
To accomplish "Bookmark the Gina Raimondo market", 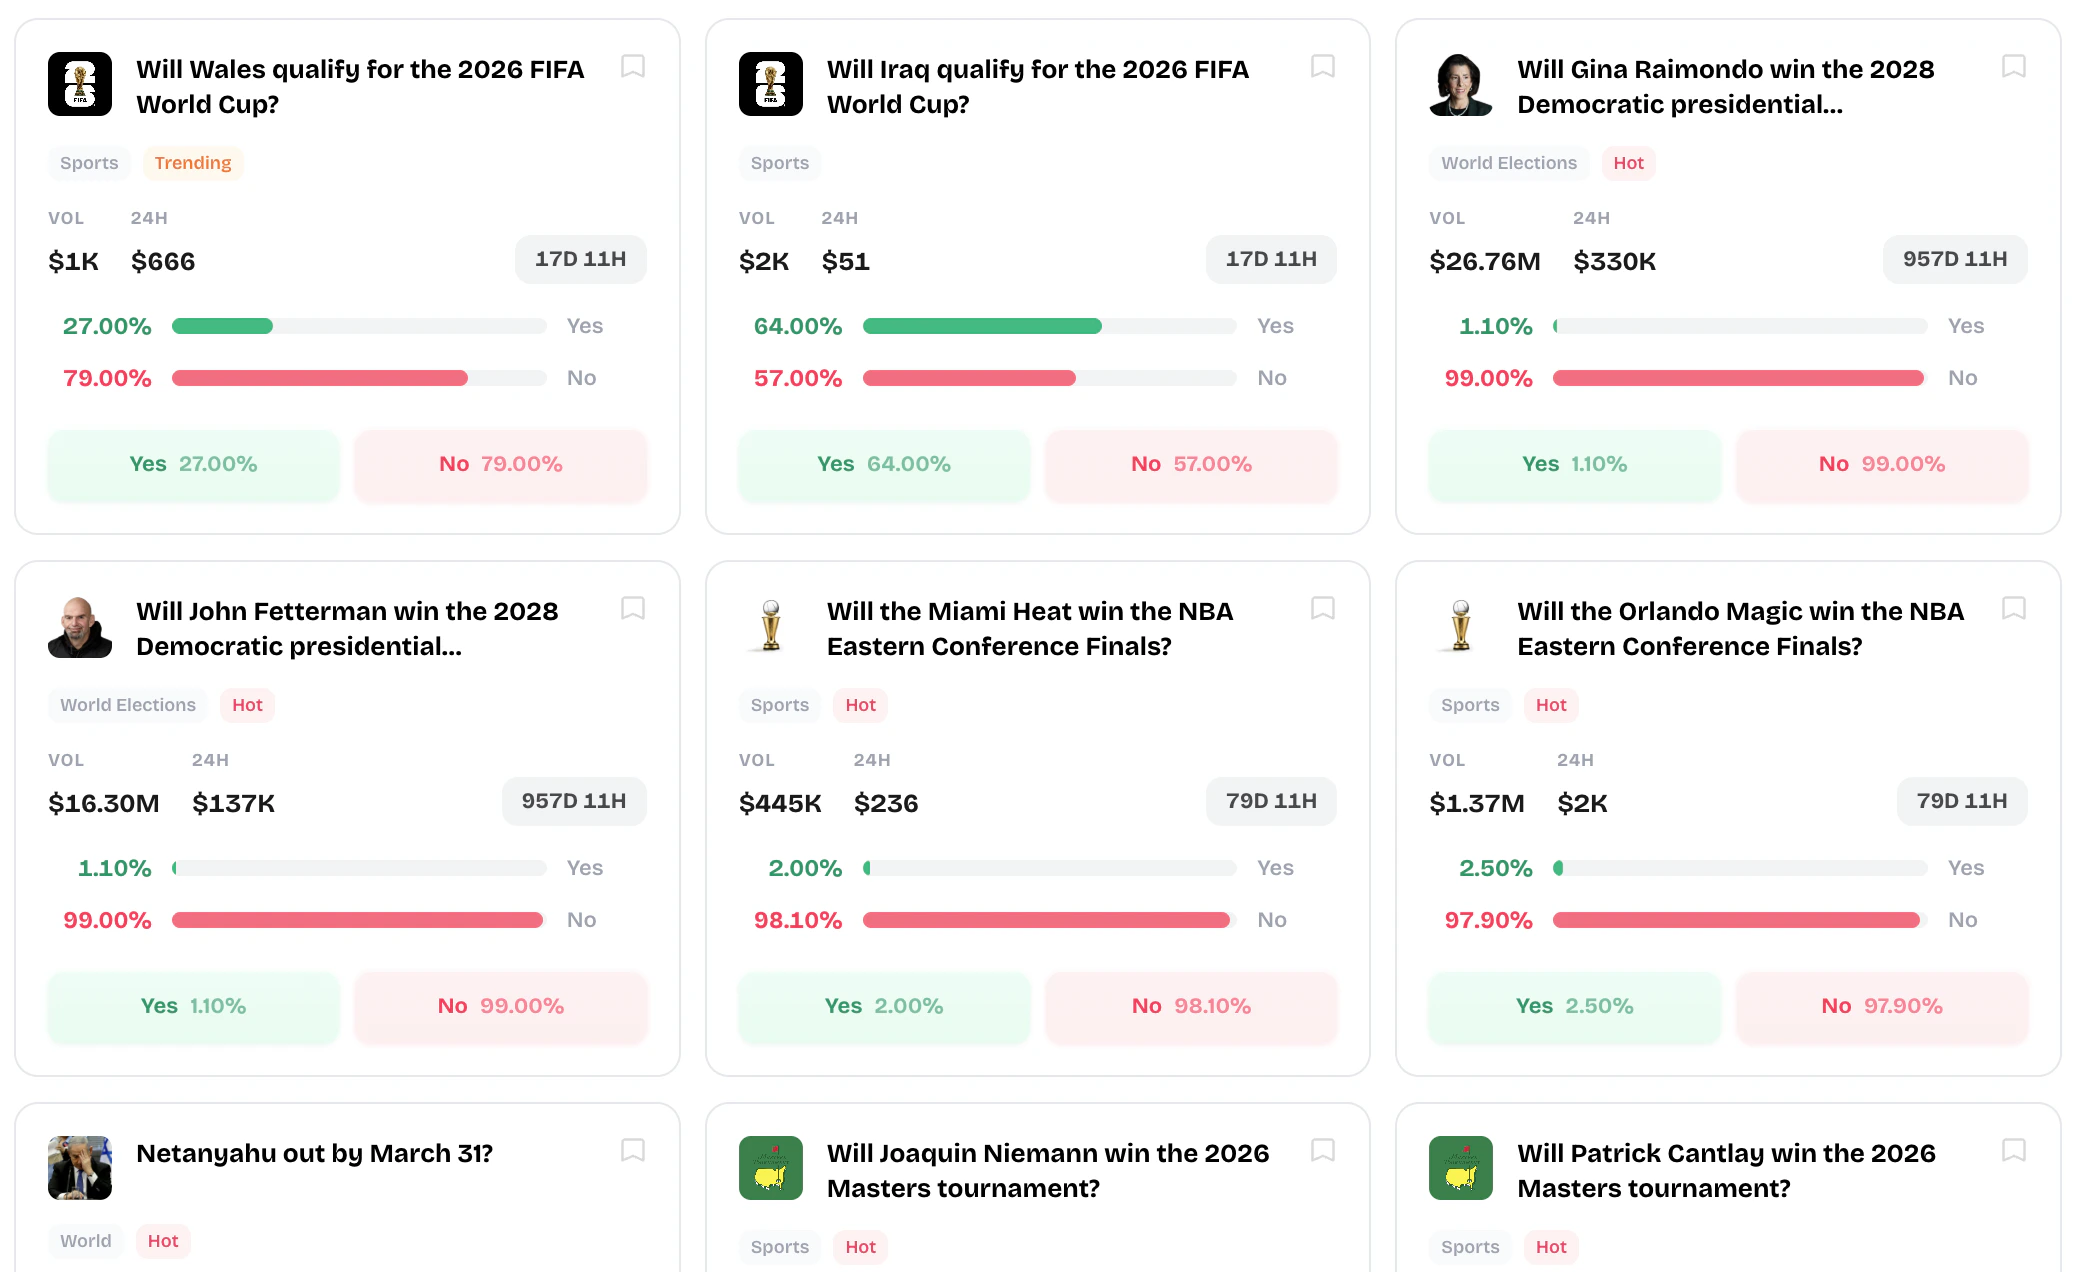I will pos(2014,67).
